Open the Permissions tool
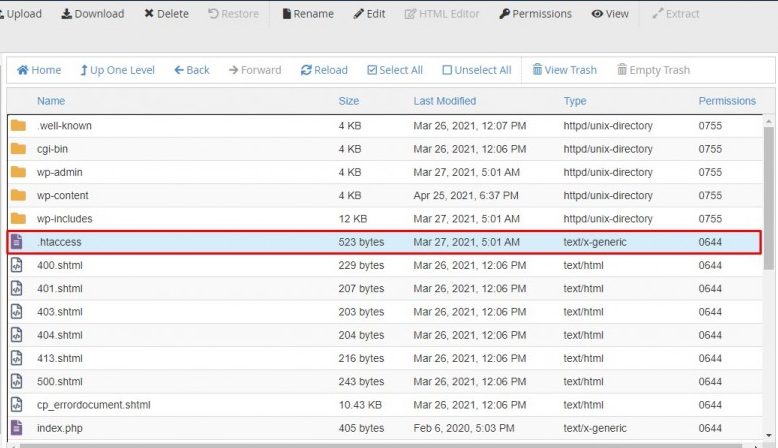The image size is (778, 448). (535, 14)
